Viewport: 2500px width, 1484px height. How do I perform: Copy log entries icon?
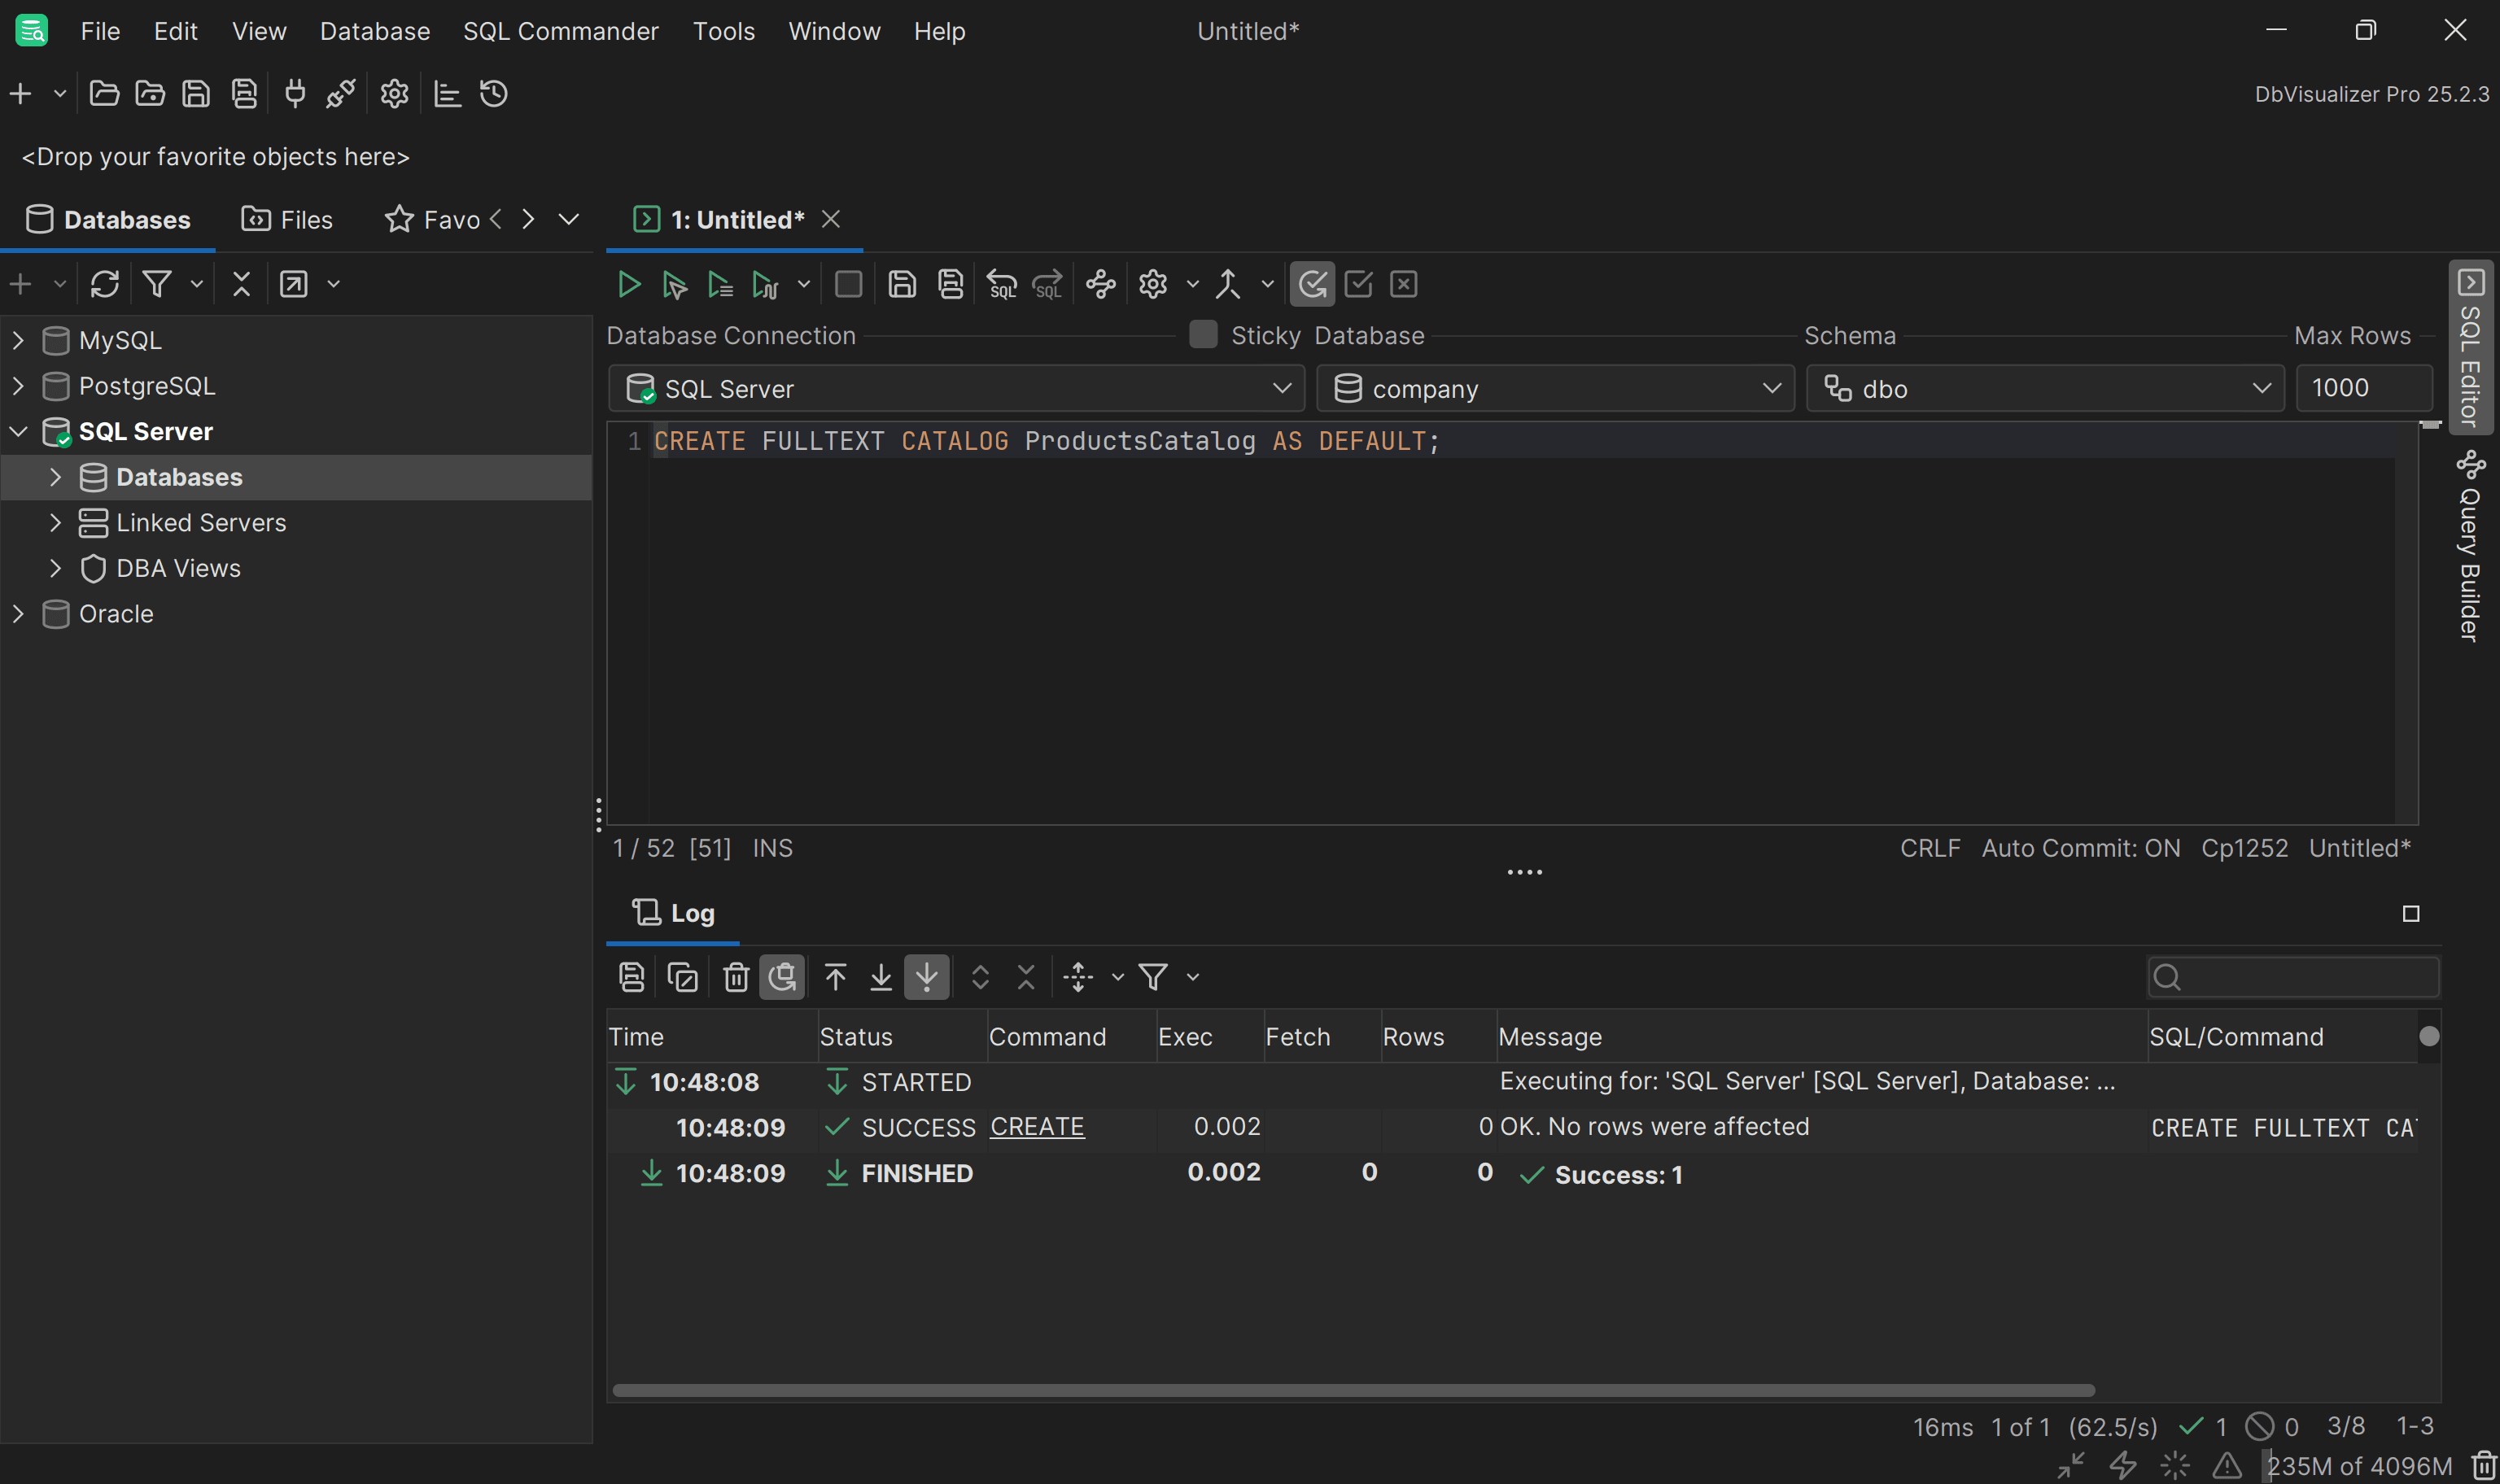coord(682,977)
